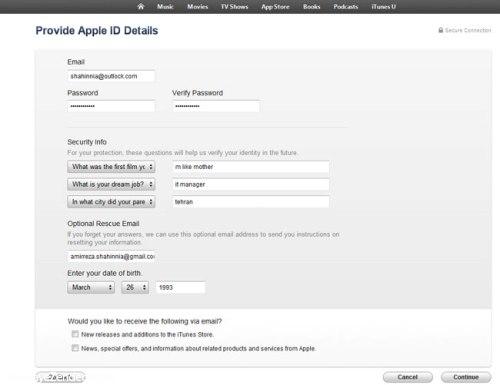Open the birth day dropdown showing 26
This screenshot has height=385, width=500.
click(x=135, y=287)
